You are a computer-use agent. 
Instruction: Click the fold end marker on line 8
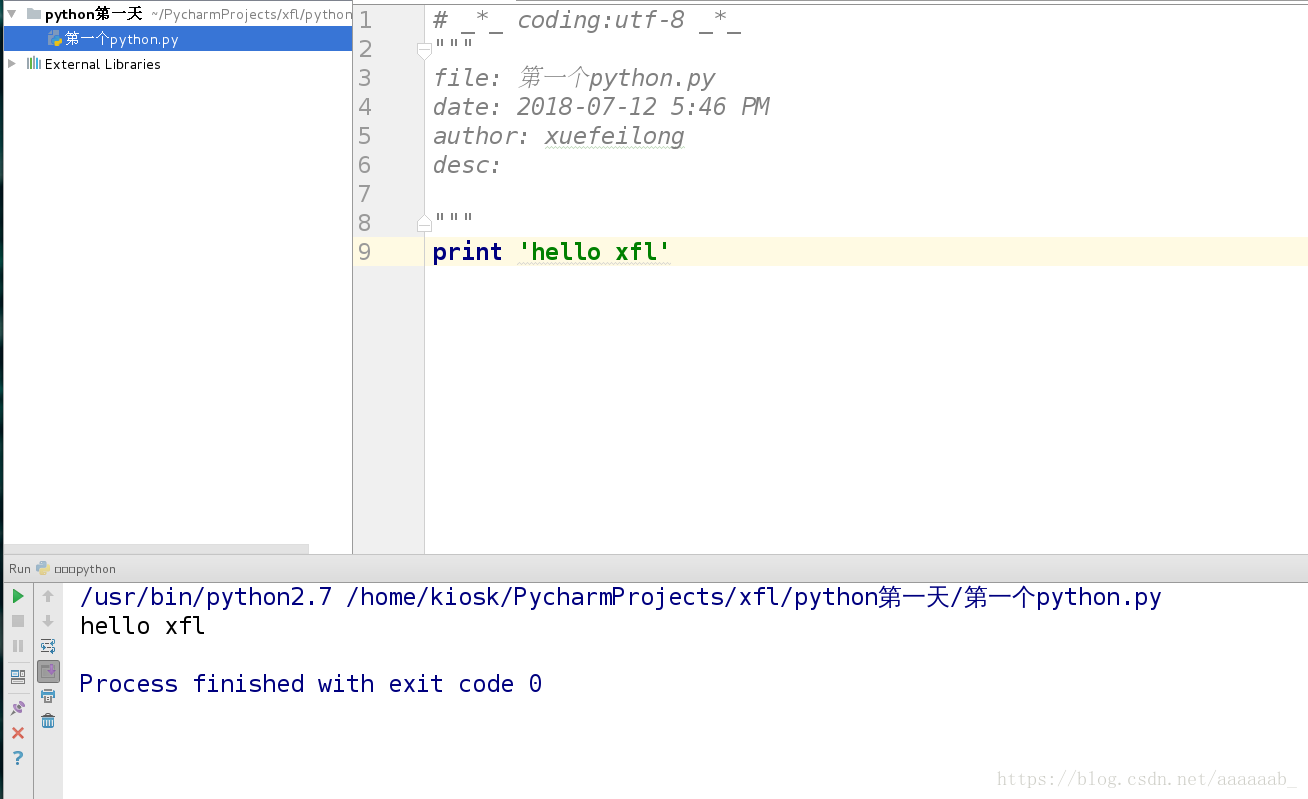(424, 223)
